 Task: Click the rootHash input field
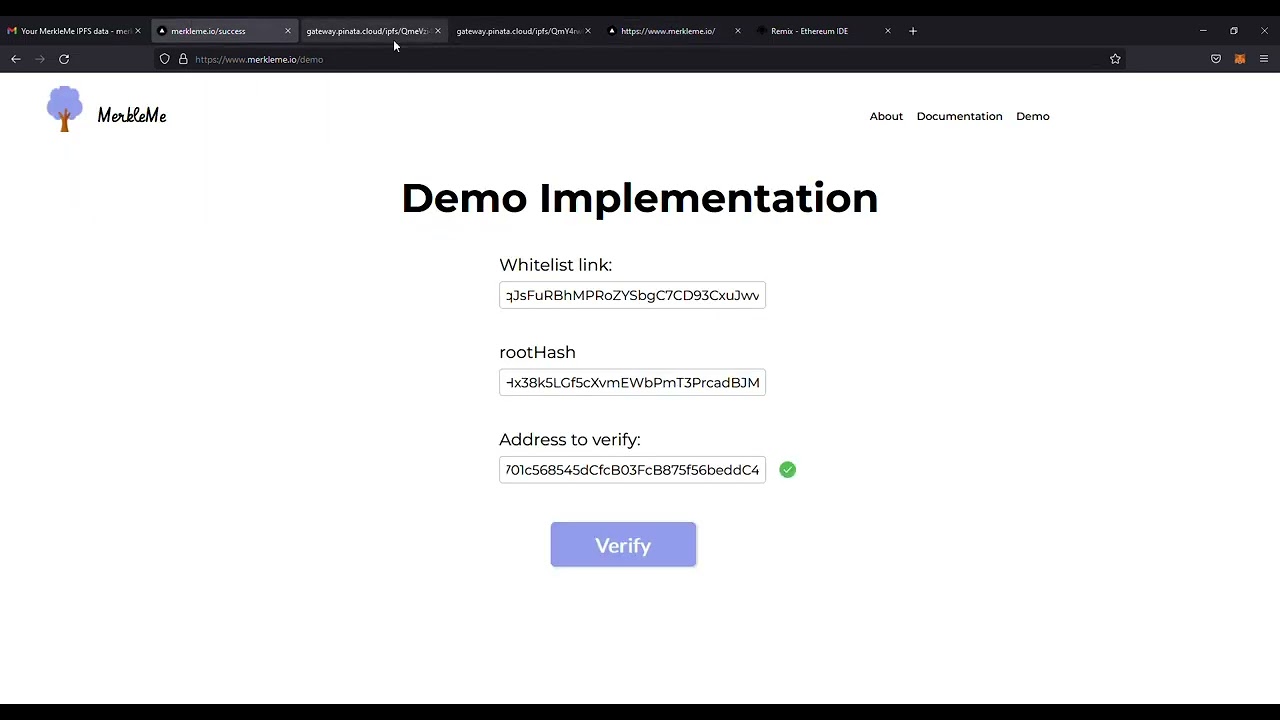coord(632,382)
